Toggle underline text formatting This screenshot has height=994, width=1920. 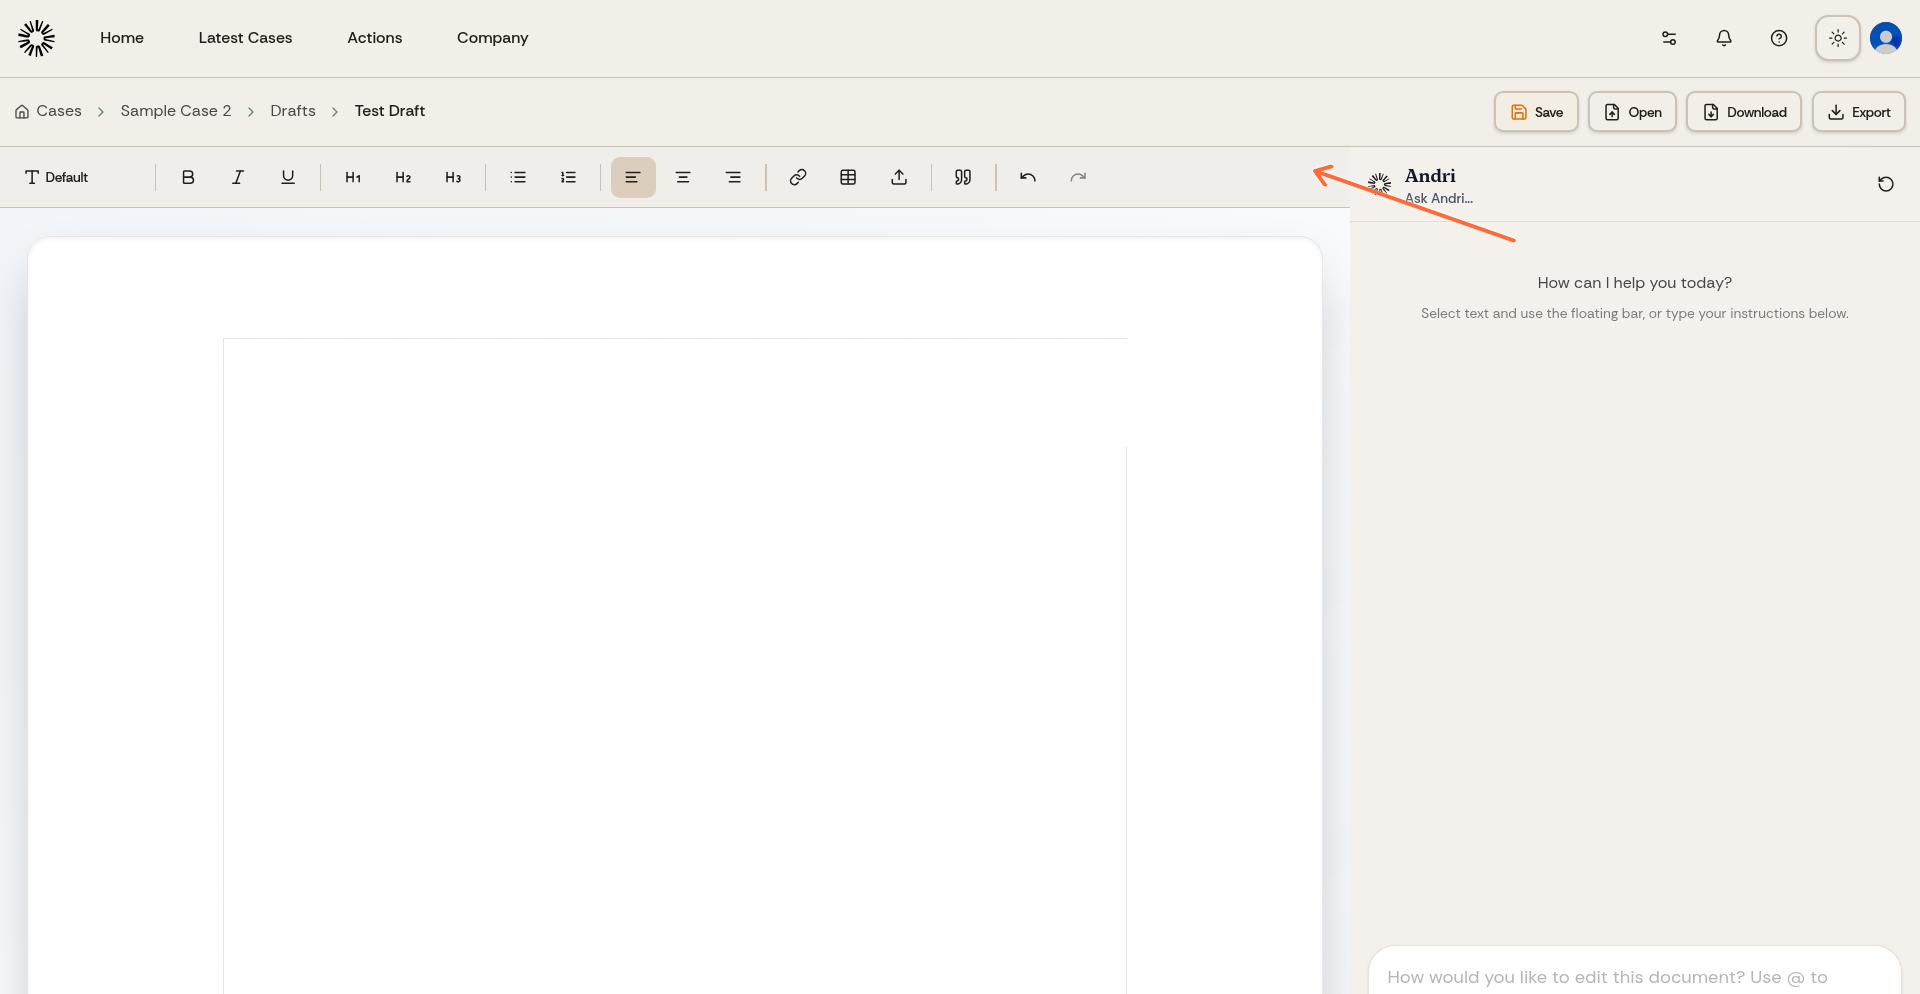click(x=288, y=177)
